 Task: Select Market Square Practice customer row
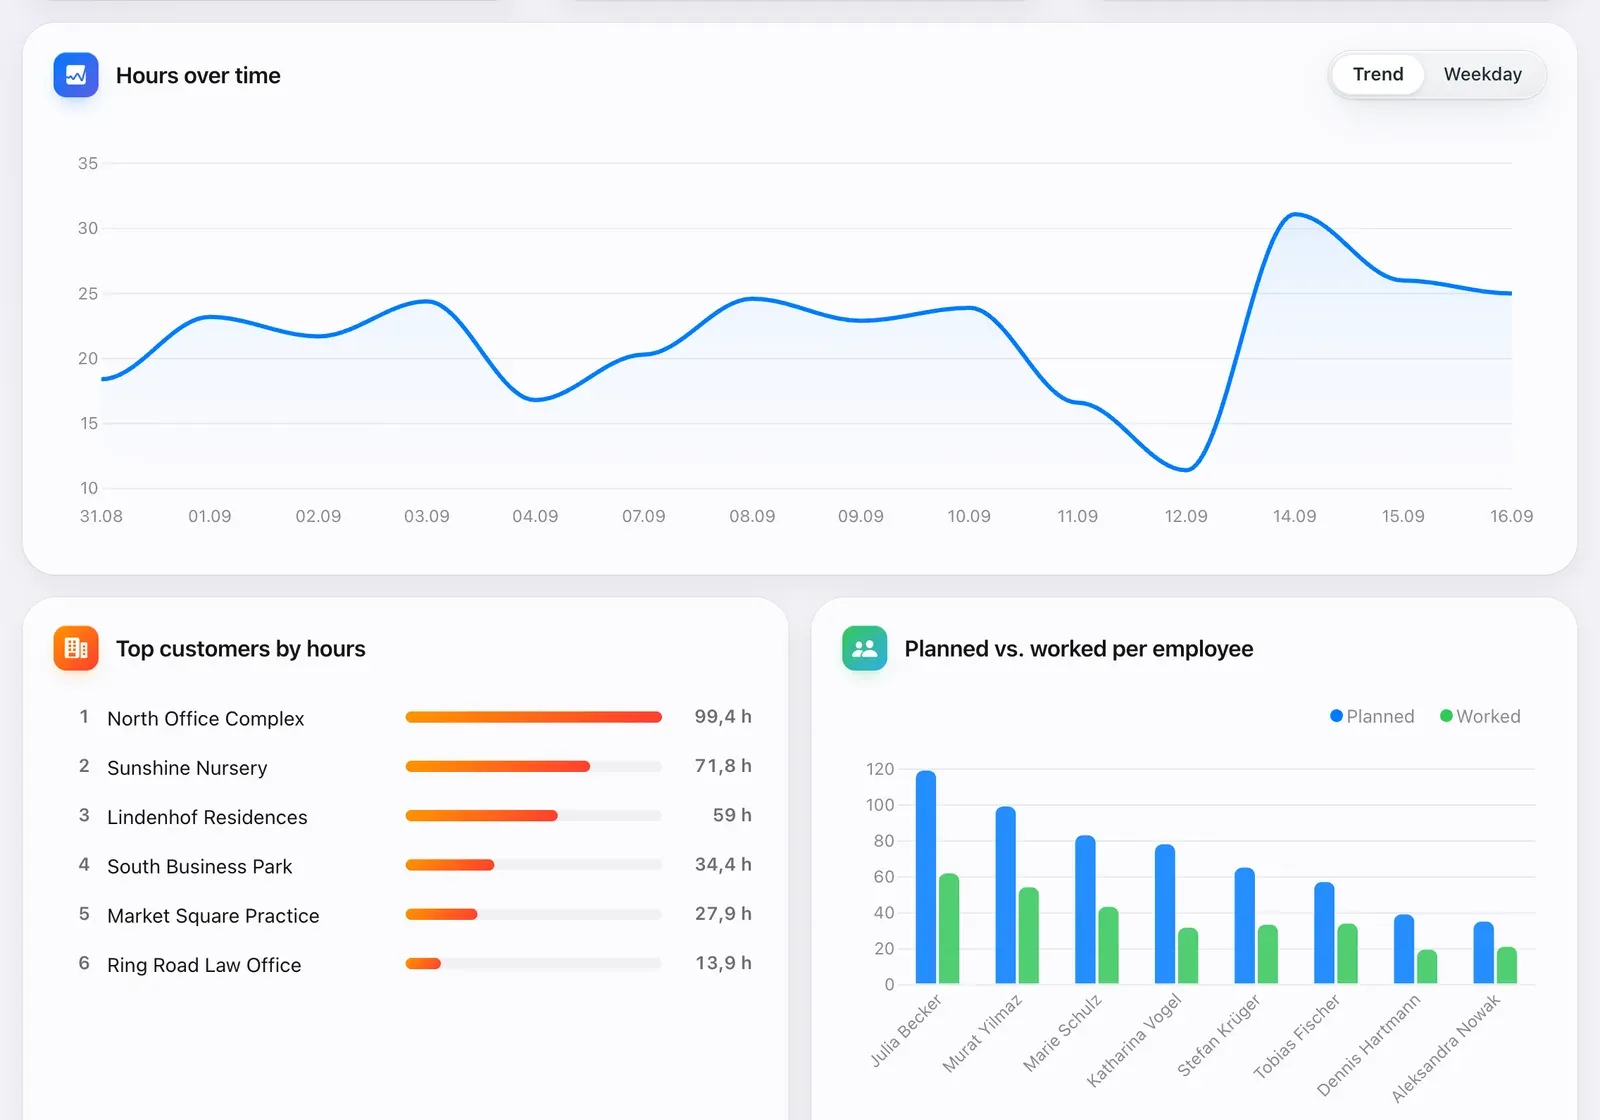415,914
